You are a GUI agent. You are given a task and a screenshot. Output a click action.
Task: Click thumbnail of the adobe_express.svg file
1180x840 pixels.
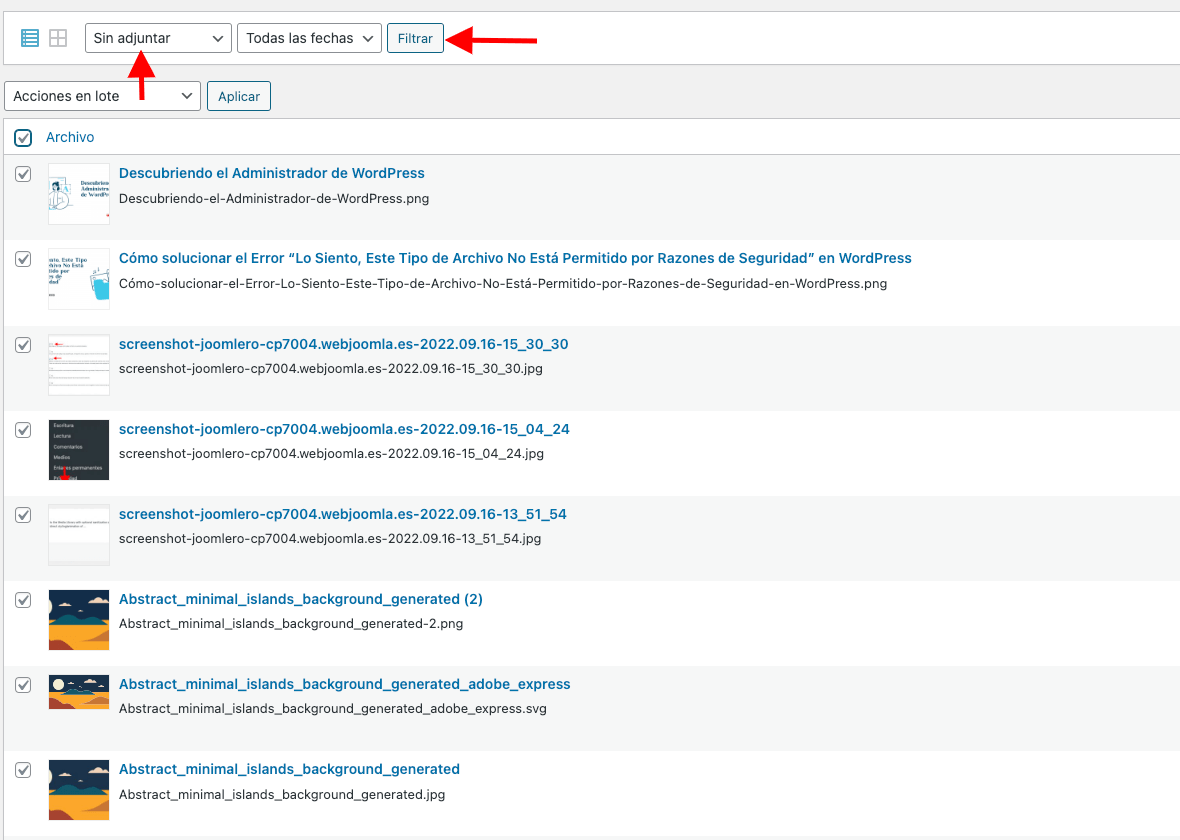point(79,692)
